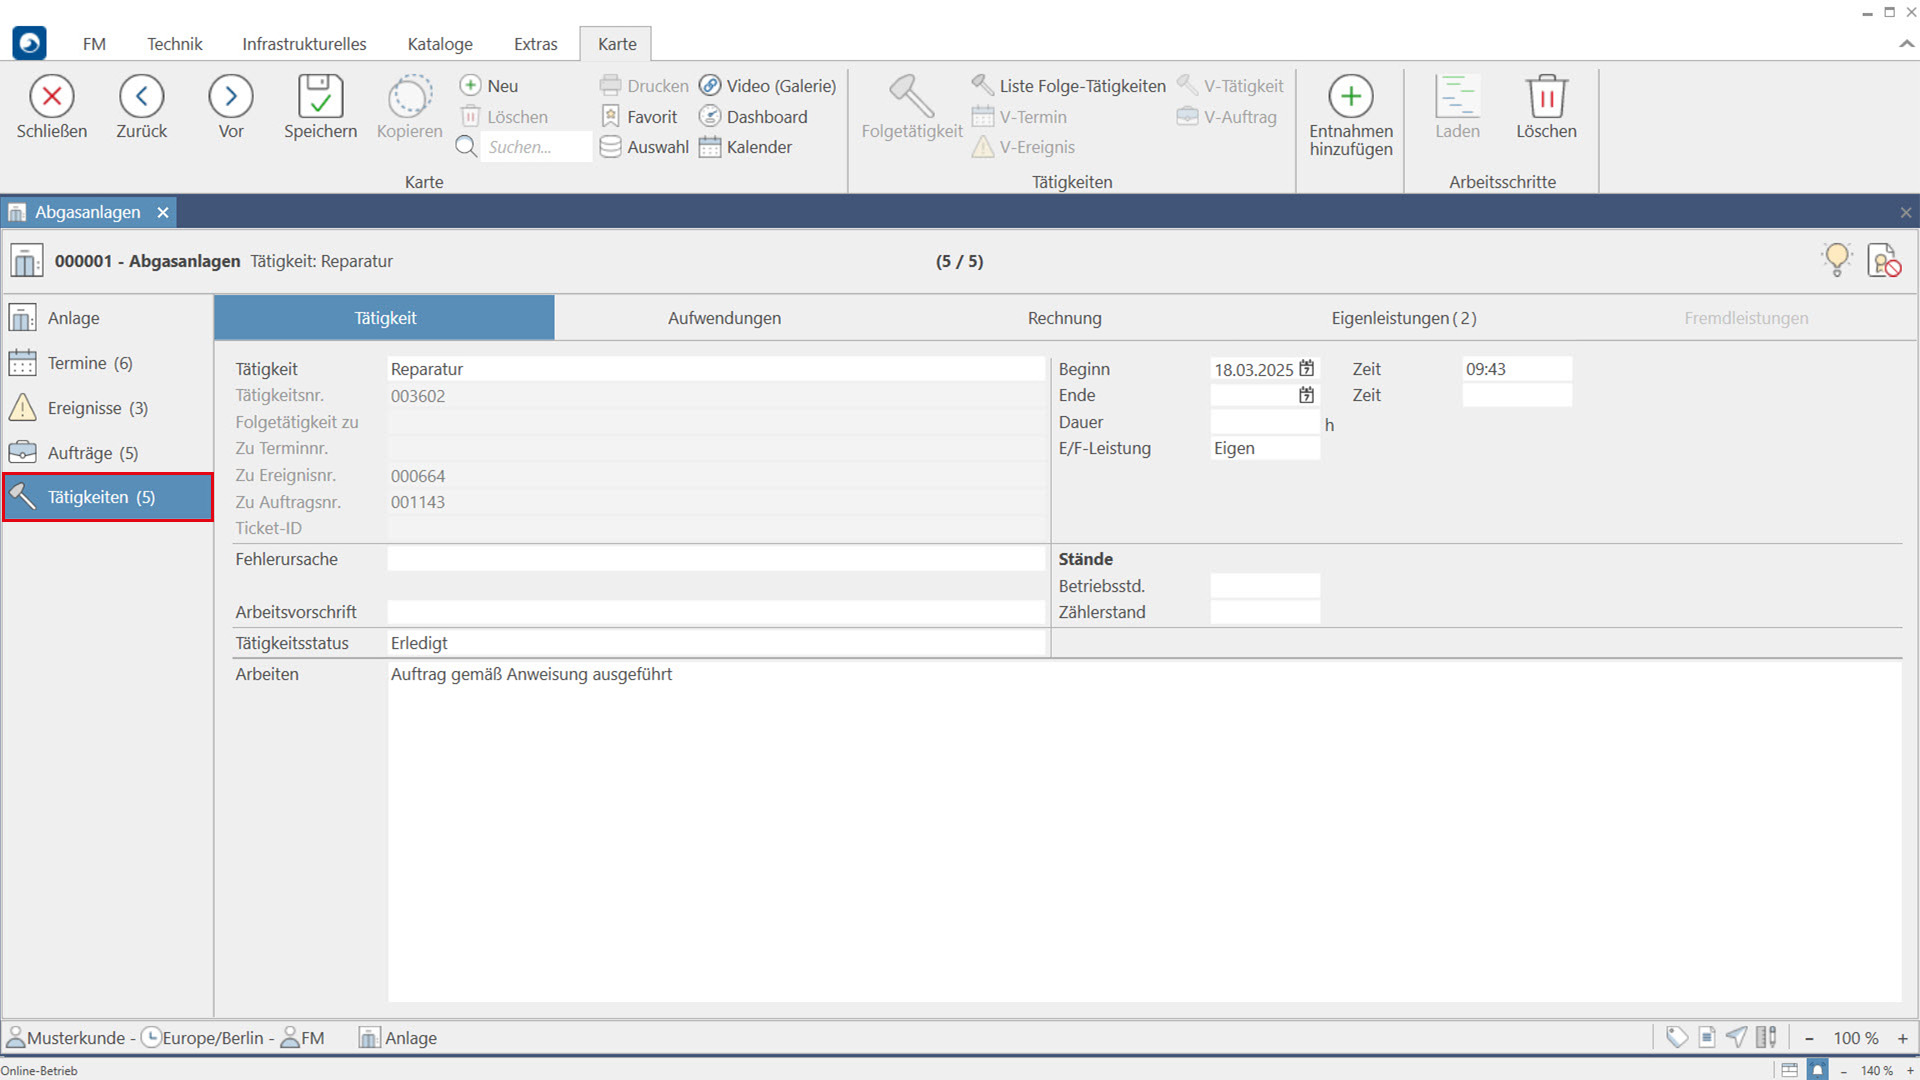Screen dimensions: 1920x1080
Task: Click the Suchen search field
Action: tap(534, 147)
